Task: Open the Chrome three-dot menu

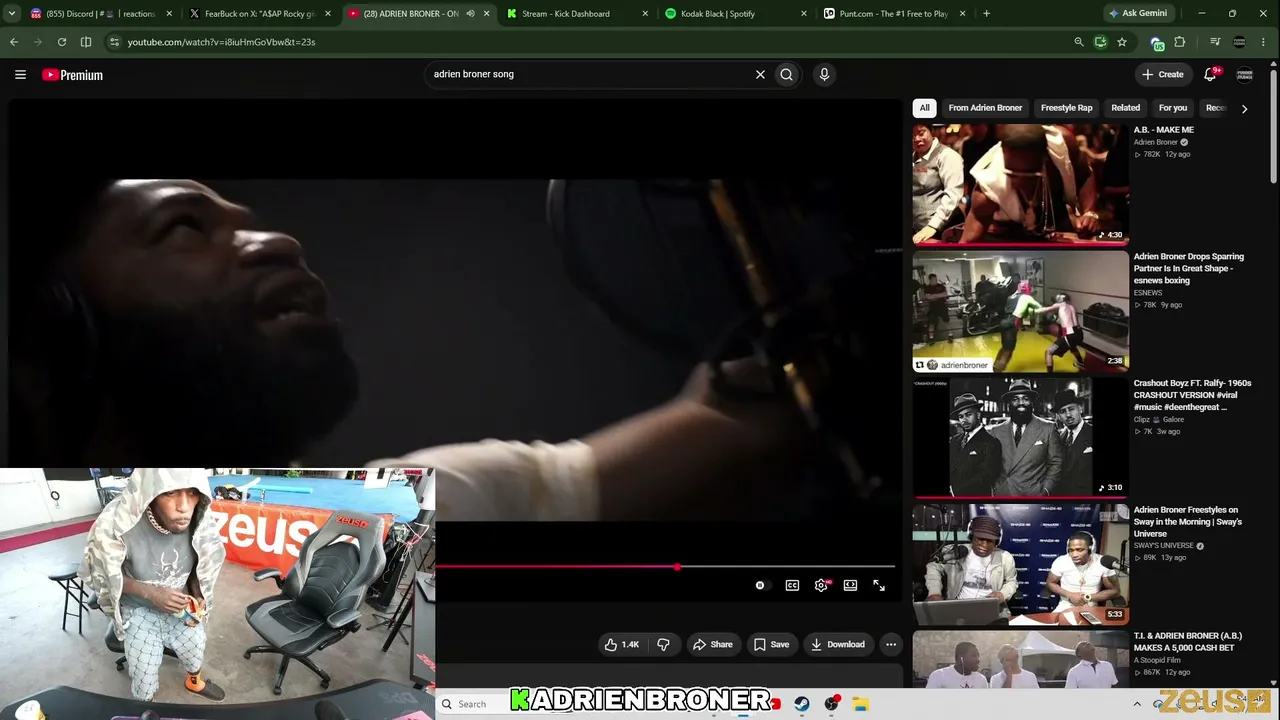Action: point(1265,42)
